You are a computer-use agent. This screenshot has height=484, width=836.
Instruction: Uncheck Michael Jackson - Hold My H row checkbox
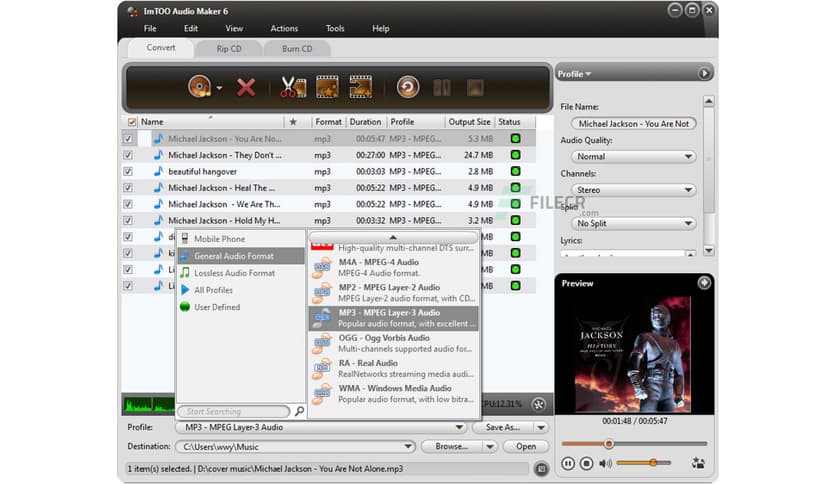pos(128,220)
